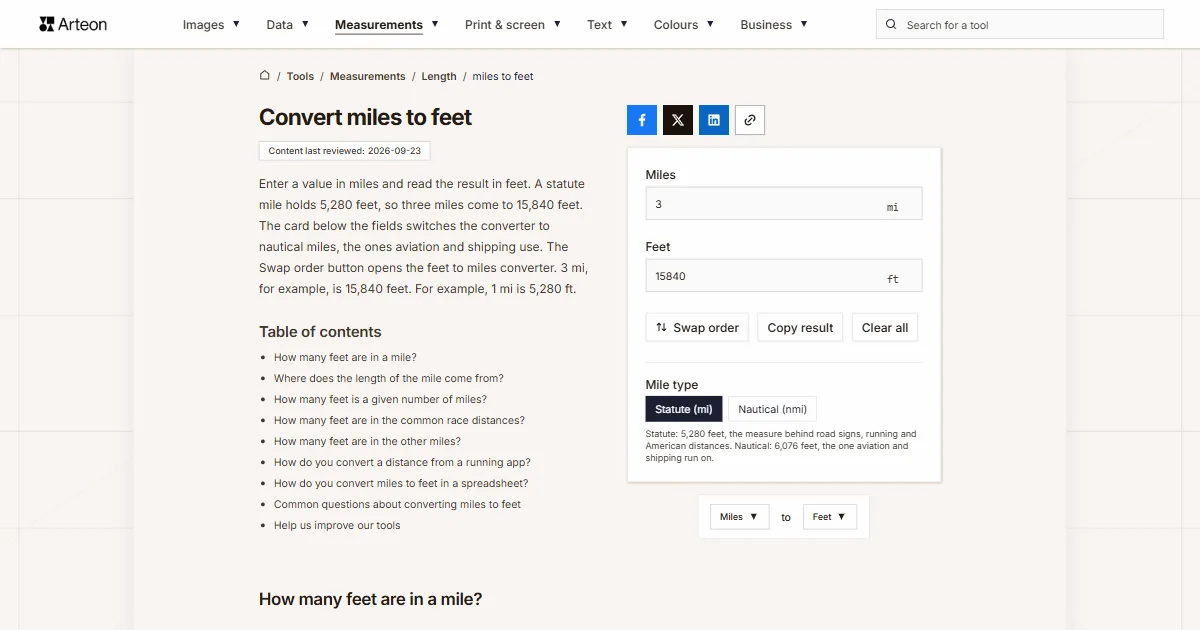The height and width of the screenshot is (630, 1200).
Task: Click the Arteon logo
Action: pos(73,24)
